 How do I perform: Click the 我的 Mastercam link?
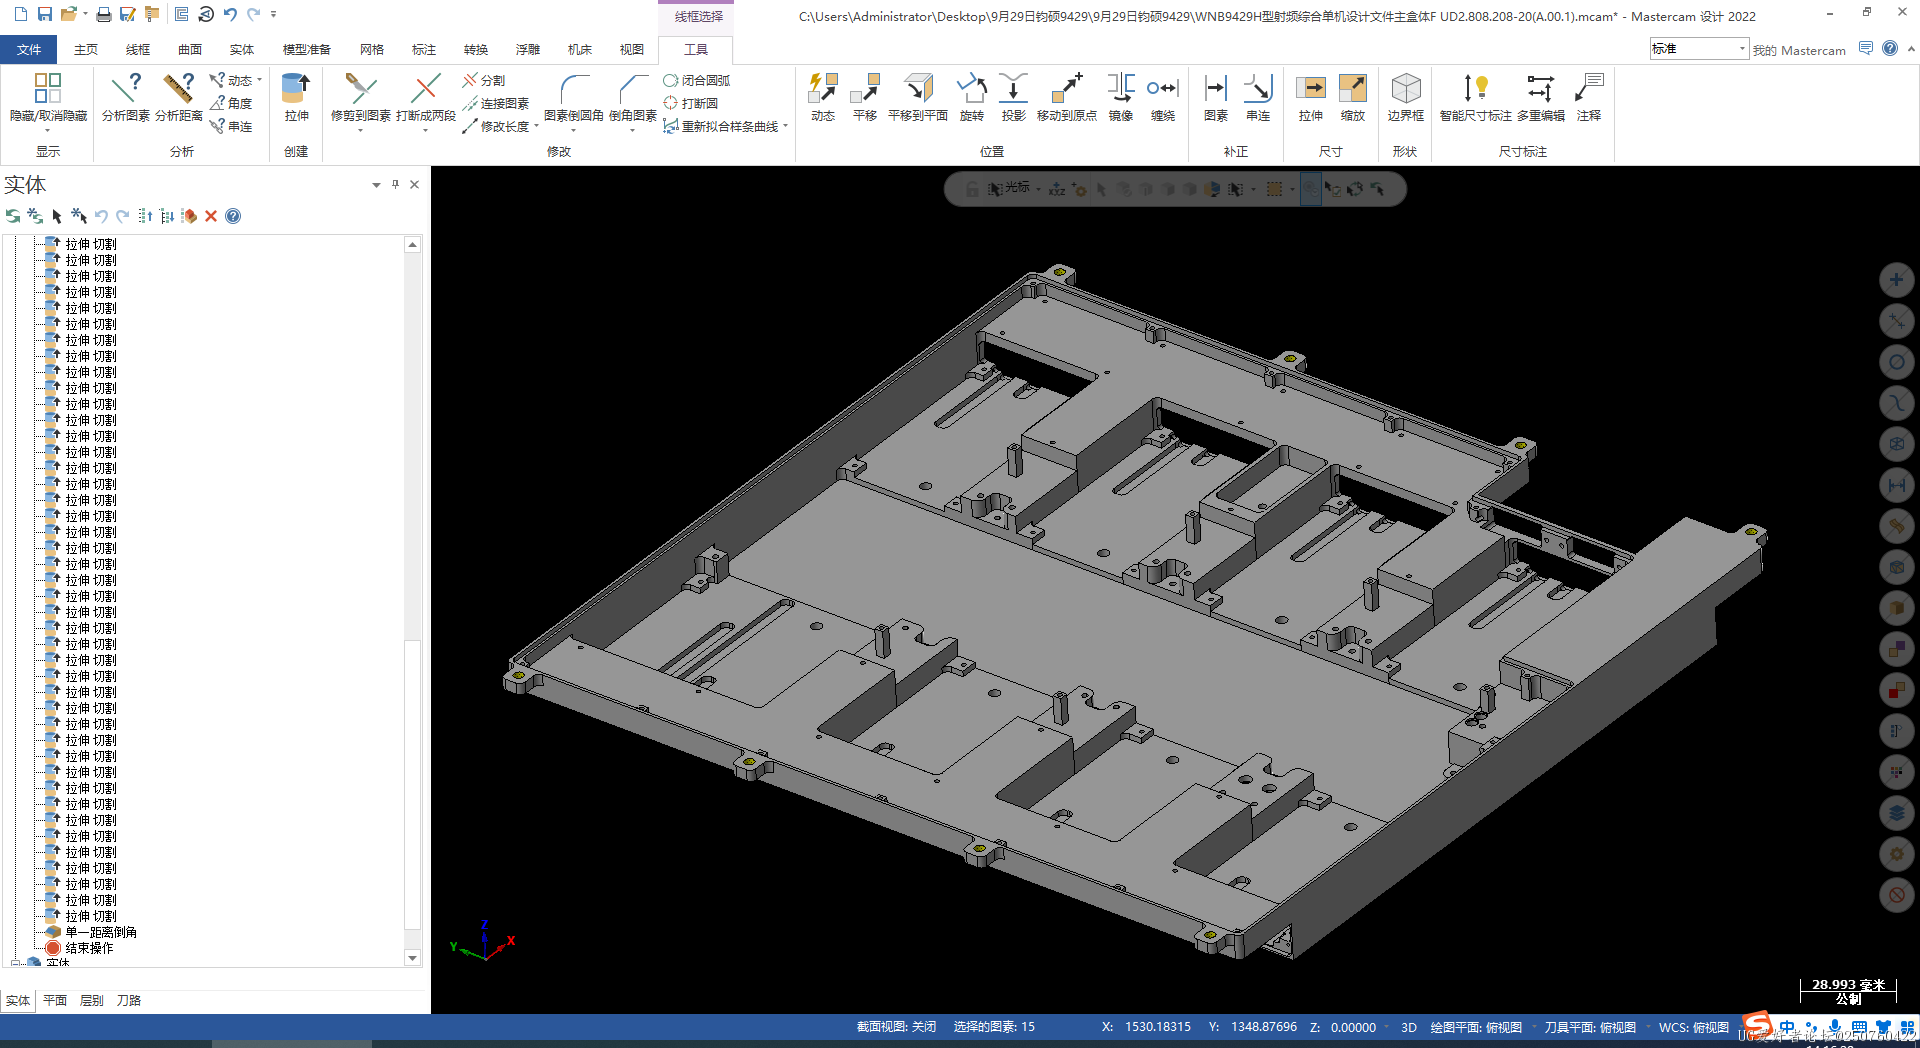coord(1799,50)
